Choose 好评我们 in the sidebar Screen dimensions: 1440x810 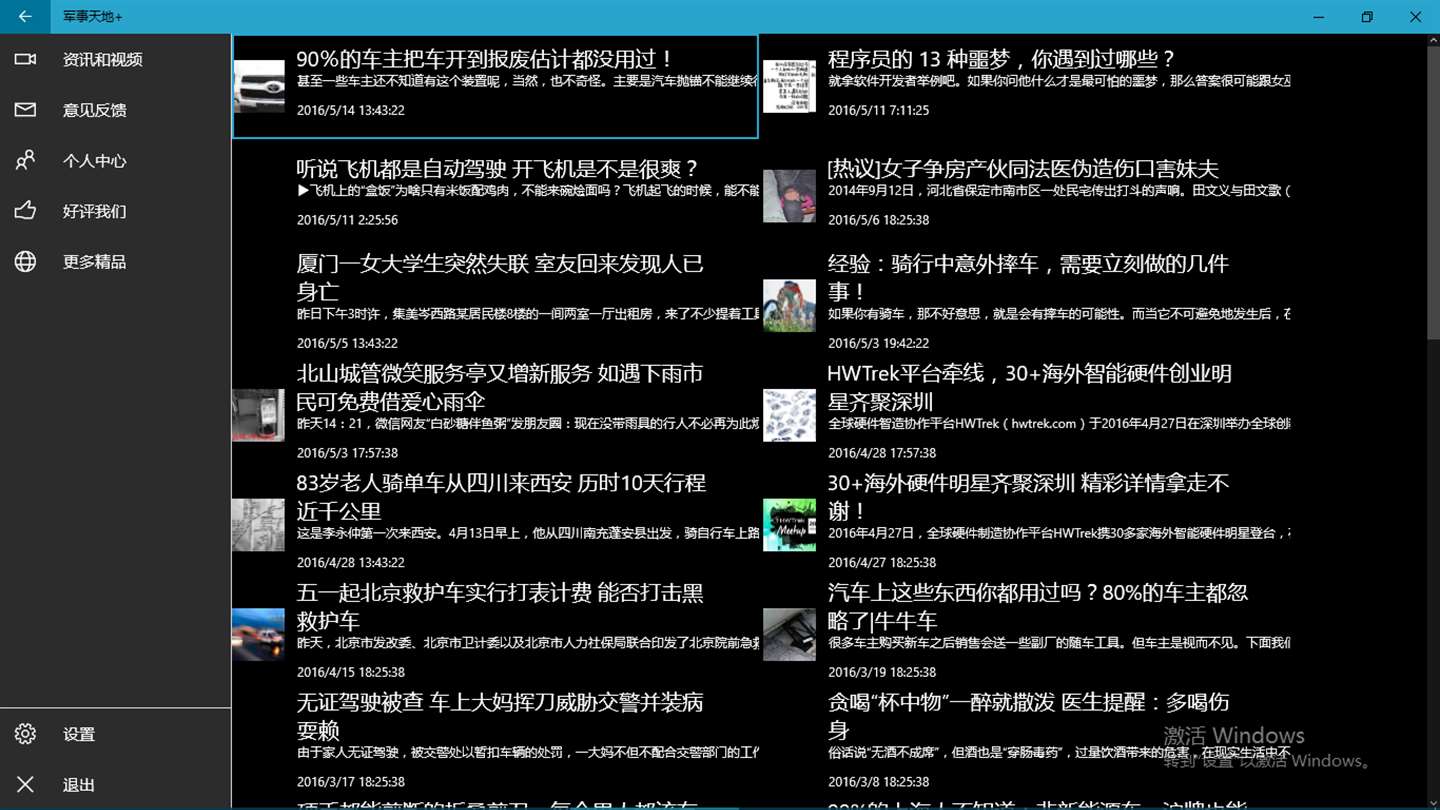[x=115, y=211]
